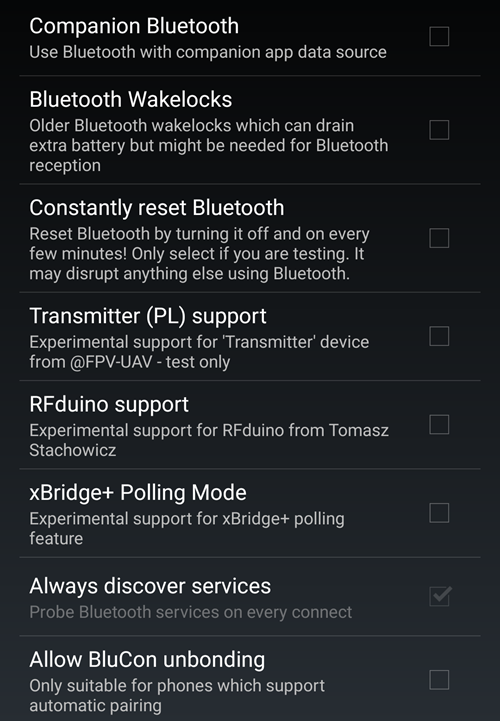The height and width of the screenshot is (721, 500).
Task: Tap the Companion Bluetooth title
Action: coord(134,26)
